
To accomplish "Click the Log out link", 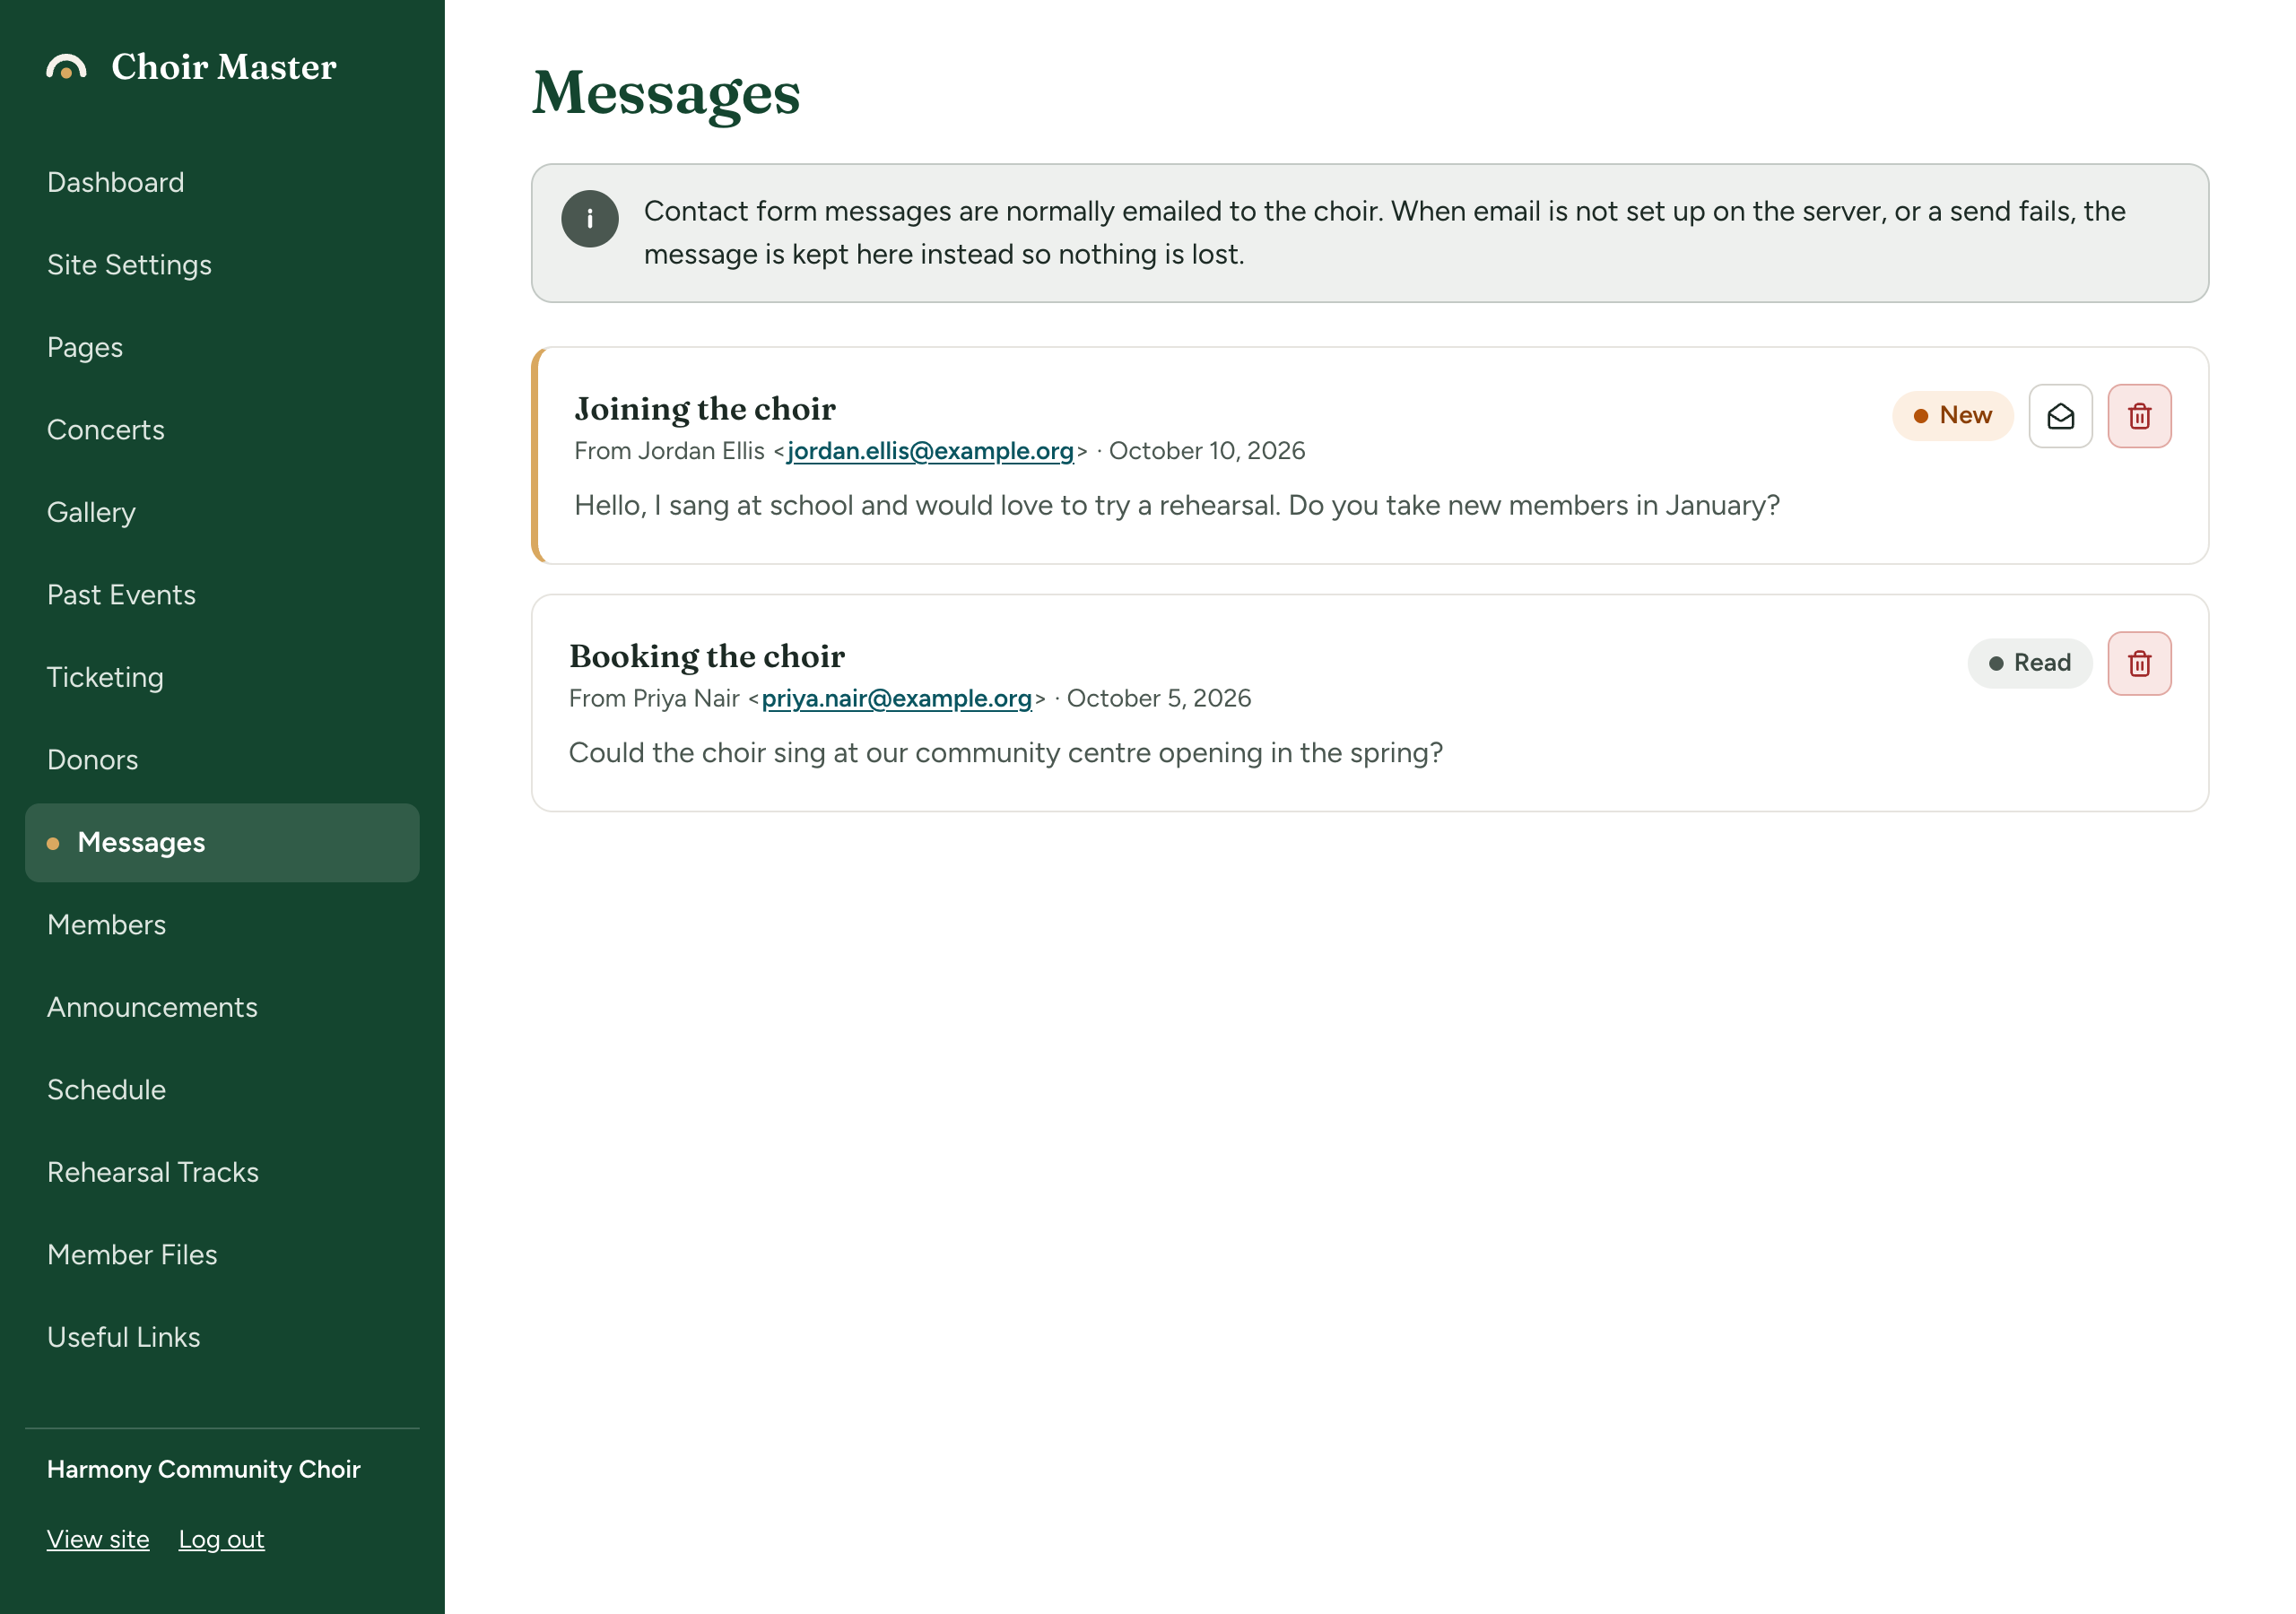I will click(x=221, y=1539).
